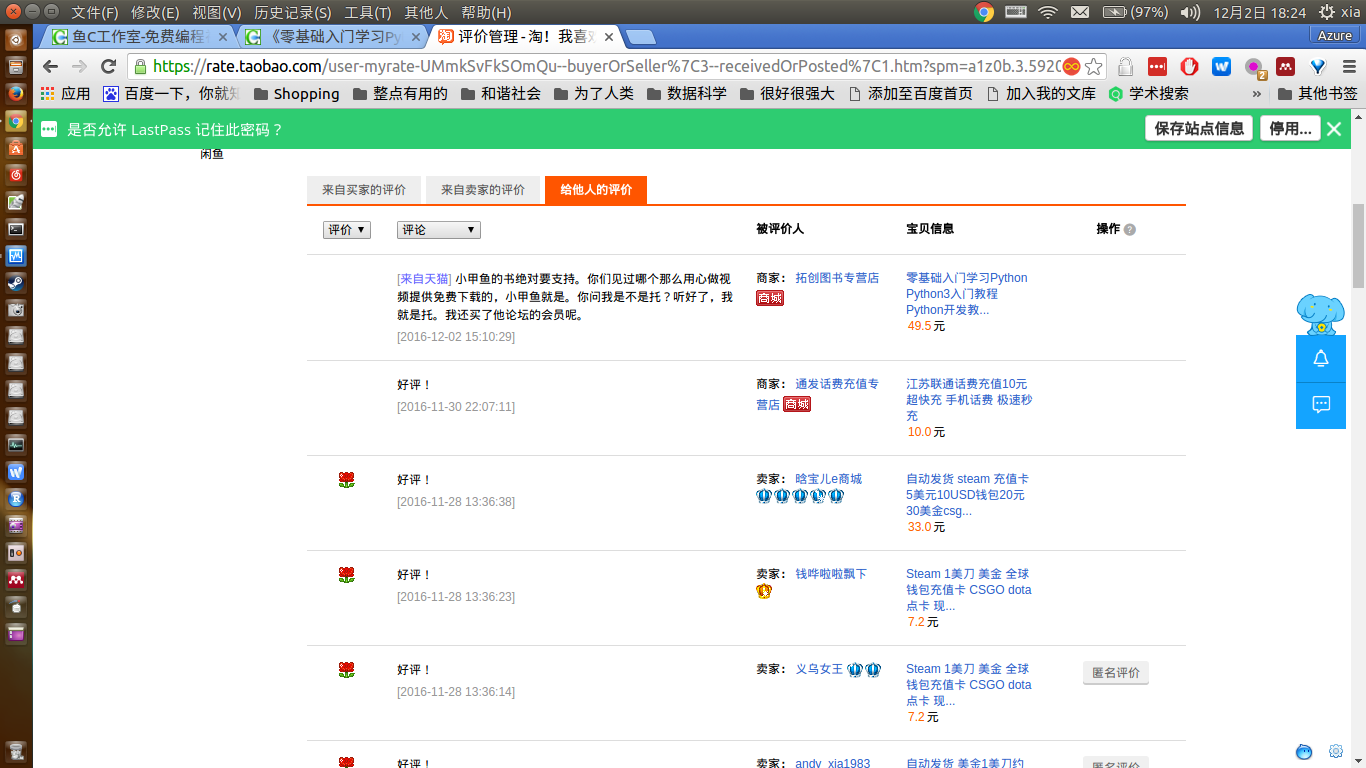Image resolution: width=1366 pixels, height=768 pixels.
Task: Open the 和谐社会 bookmarks folder
Action: (x=501, y=93)
